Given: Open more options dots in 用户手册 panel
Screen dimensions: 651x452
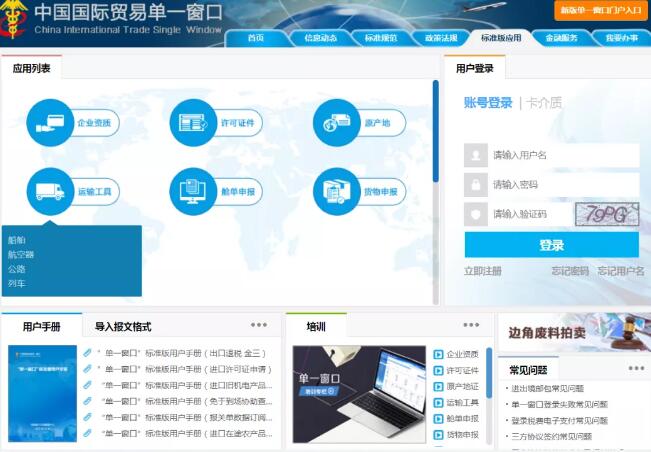Looking at the screenshot, I should coord(259,325).
